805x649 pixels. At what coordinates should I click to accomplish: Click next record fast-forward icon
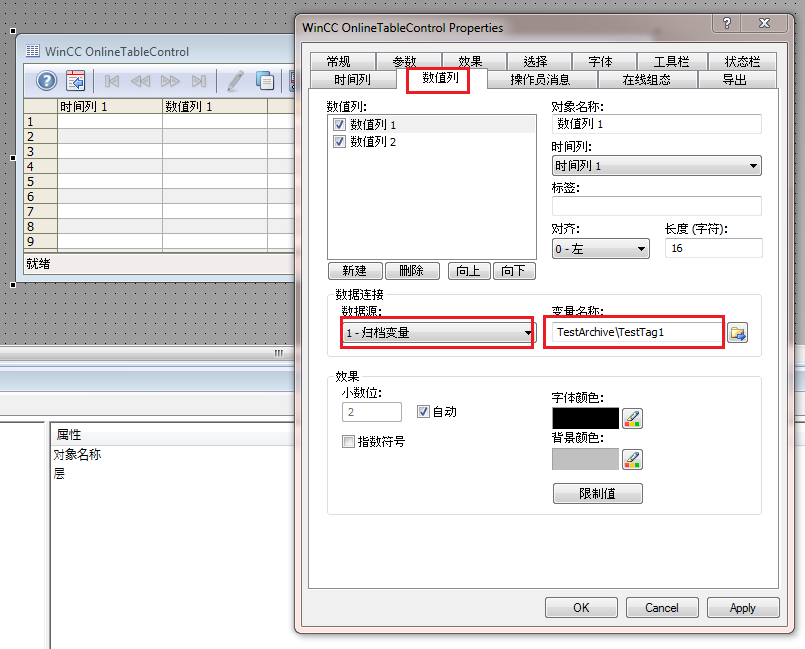point(170,81)
